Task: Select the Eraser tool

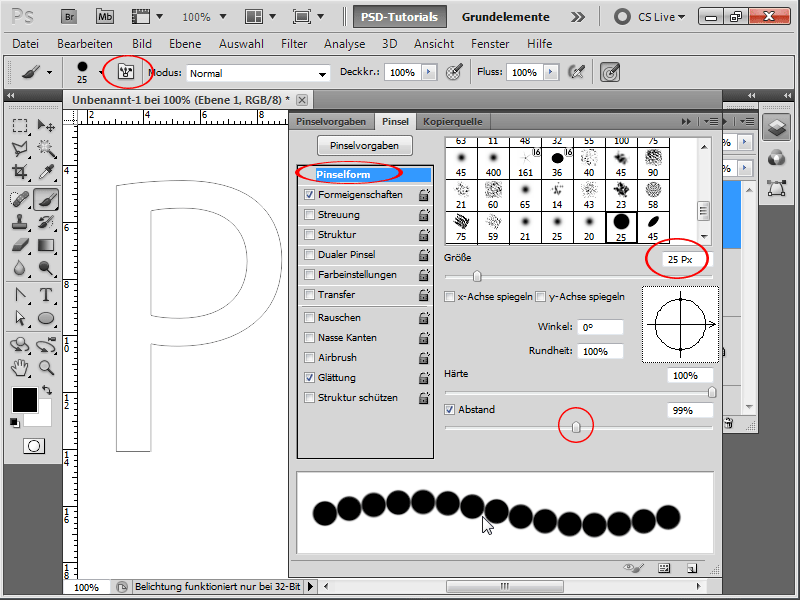Action: (20, 245)
